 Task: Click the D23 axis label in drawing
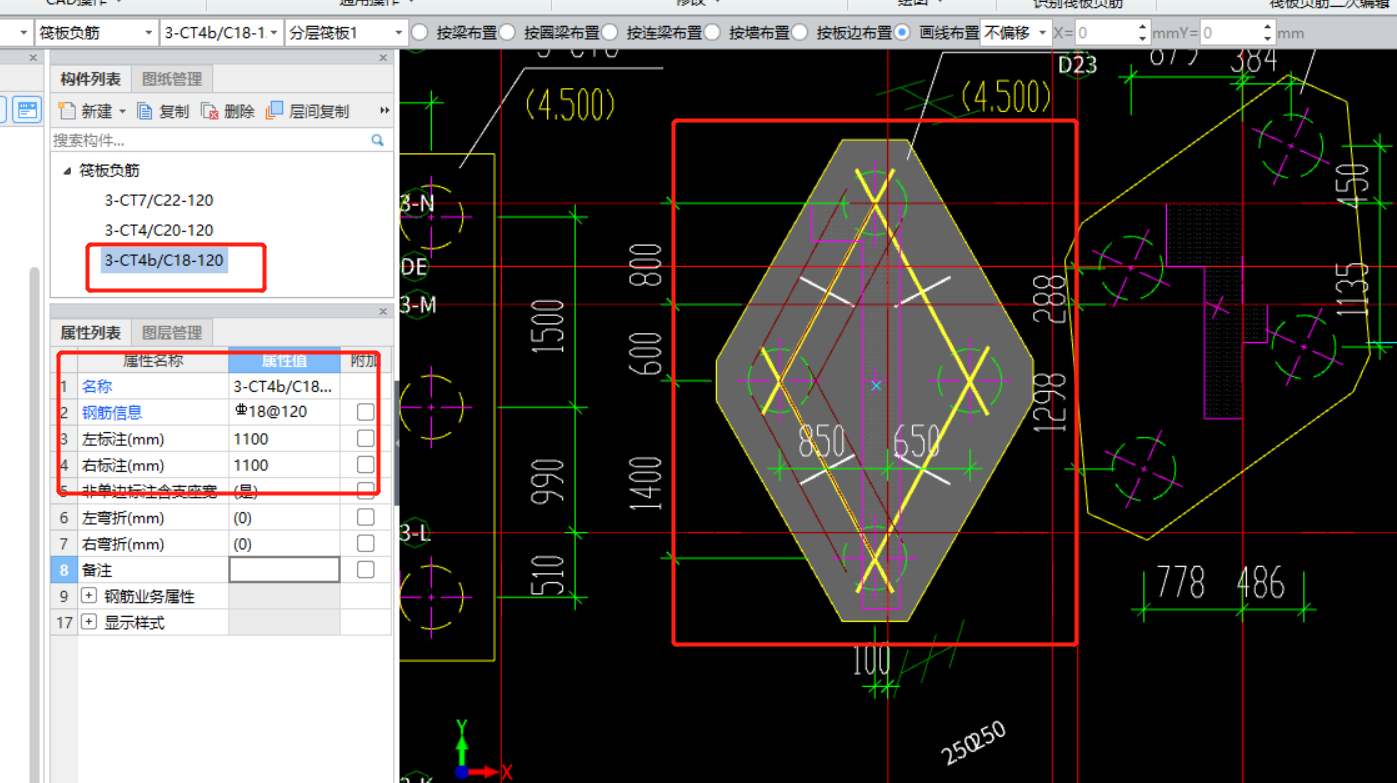(1078, 64)
